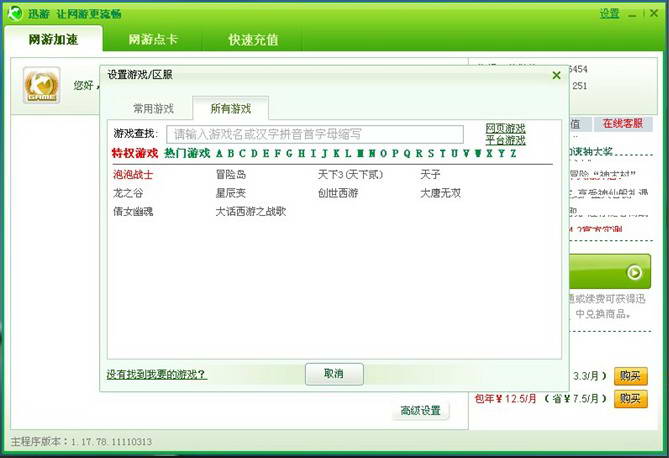669x458 pixels.
Task: Open the 网游点卡 main tab
Action: tap(153, 40)
